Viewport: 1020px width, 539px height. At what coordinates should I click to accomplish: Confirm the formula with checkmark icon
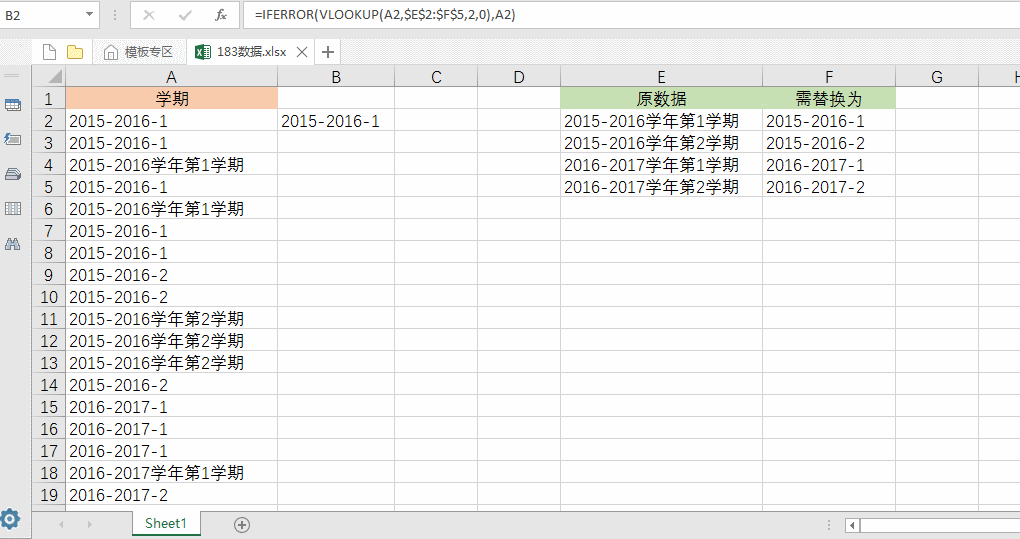[x=185, y=15]
